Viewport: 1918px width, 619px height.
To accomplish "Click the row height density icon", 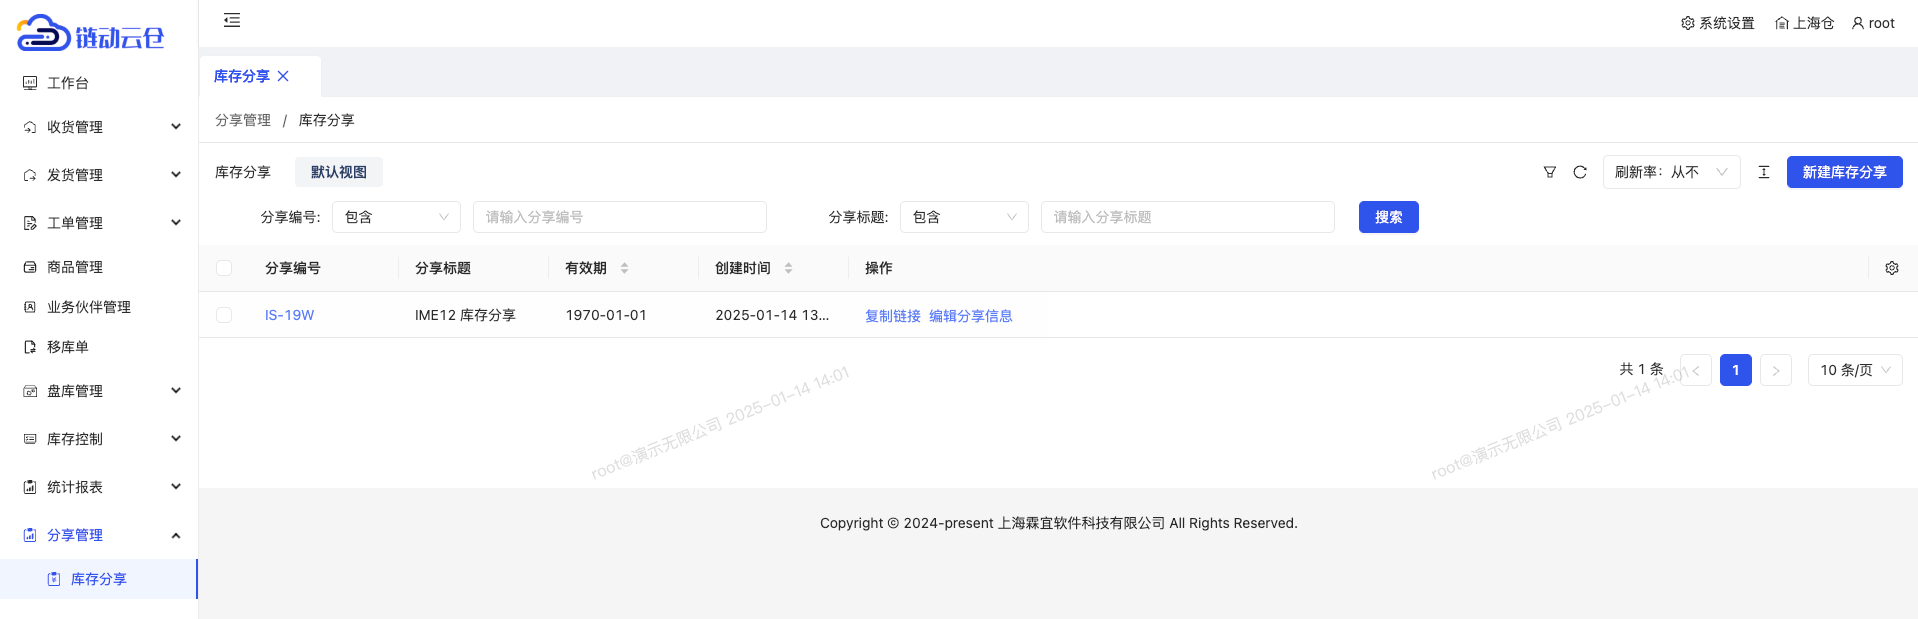I will pos(1764,172).
